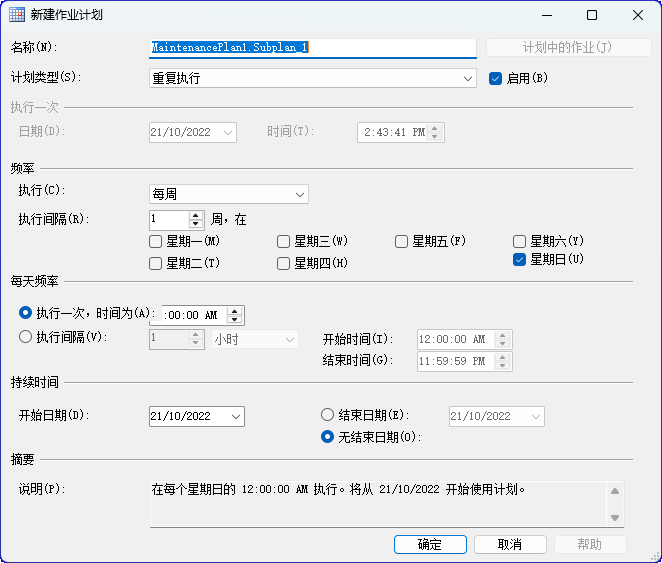Toggle the 启用 checkbox
This screenshot has height=563, width=662.
coord(495,78)
